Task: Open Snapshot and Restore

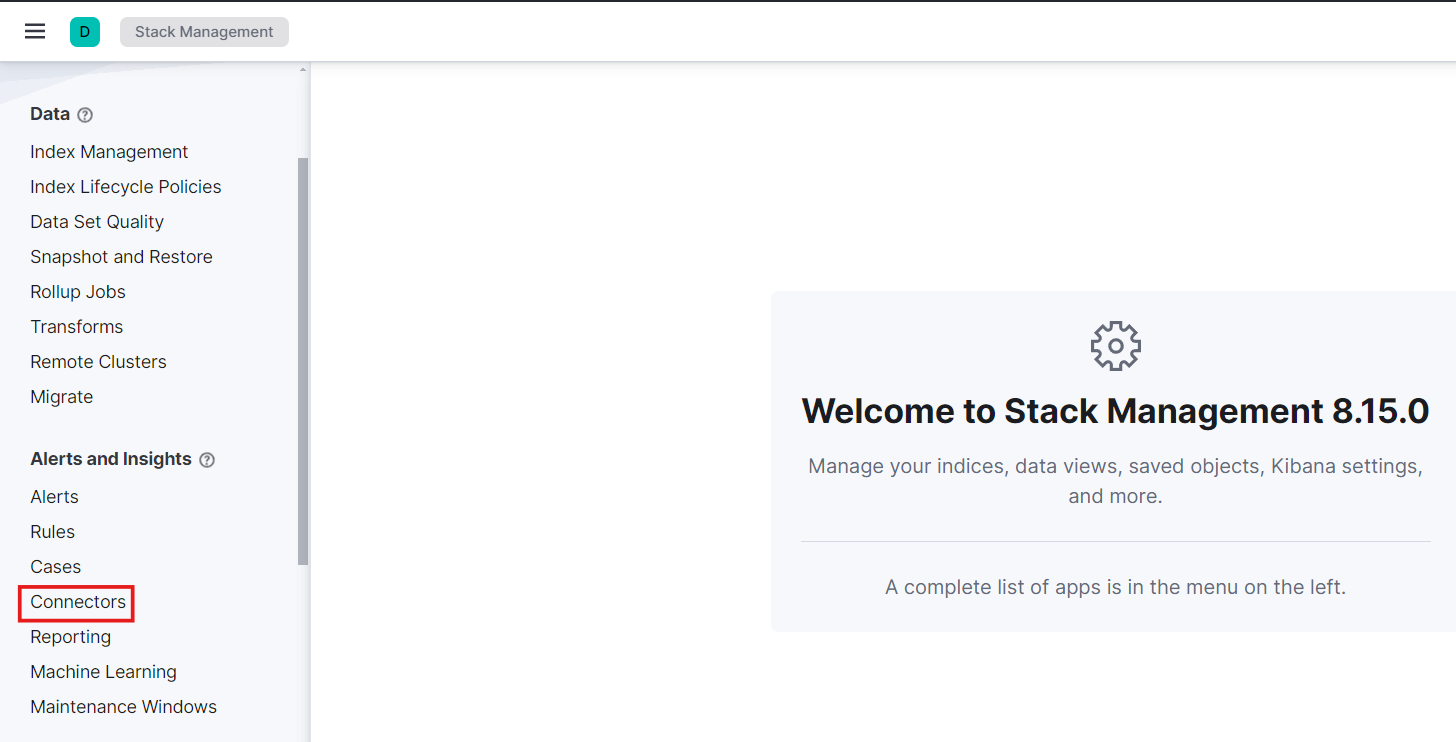Action: point(121,257)
